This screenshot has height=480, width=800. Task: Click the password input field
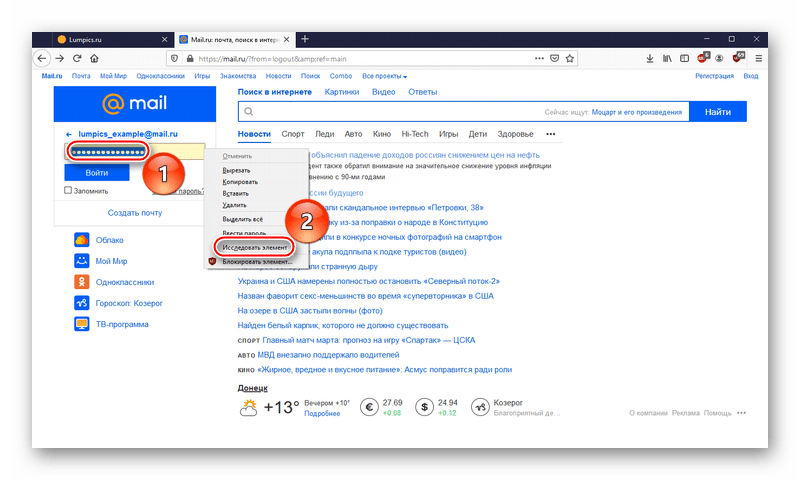tap(135, 151)
